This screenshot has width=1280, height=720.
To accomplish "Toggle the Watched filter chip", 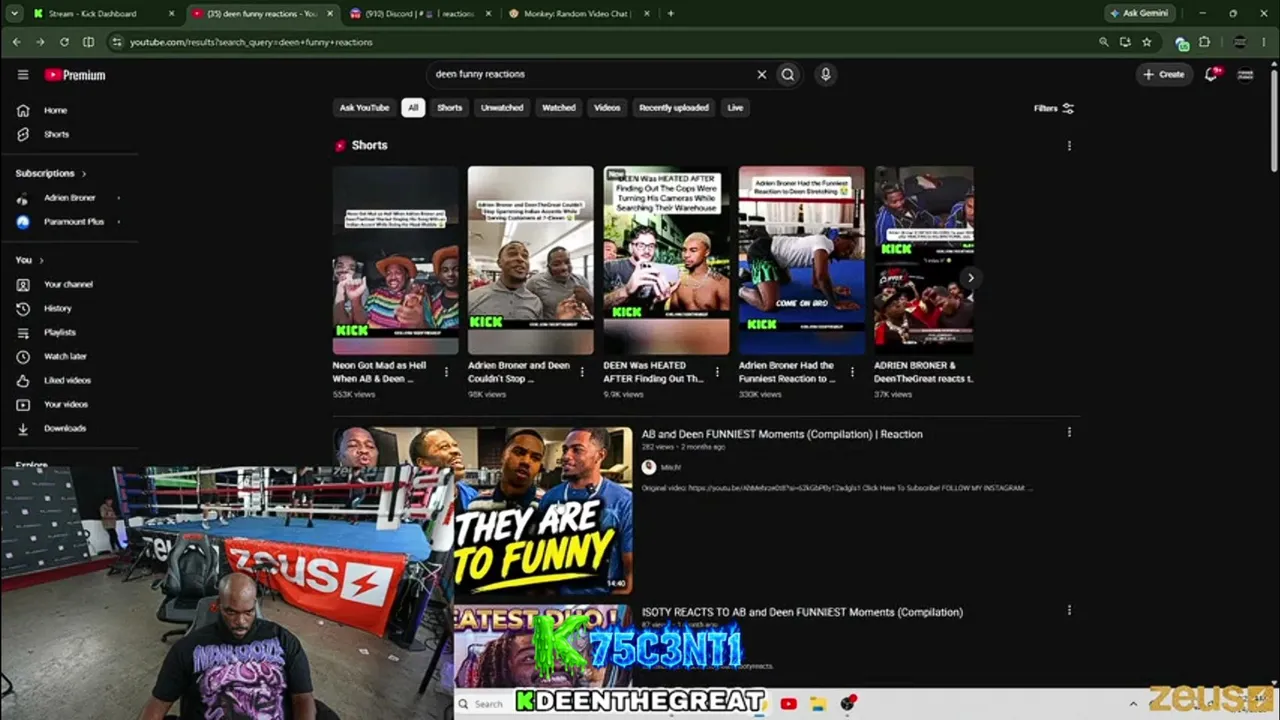I will click(559, 108).
